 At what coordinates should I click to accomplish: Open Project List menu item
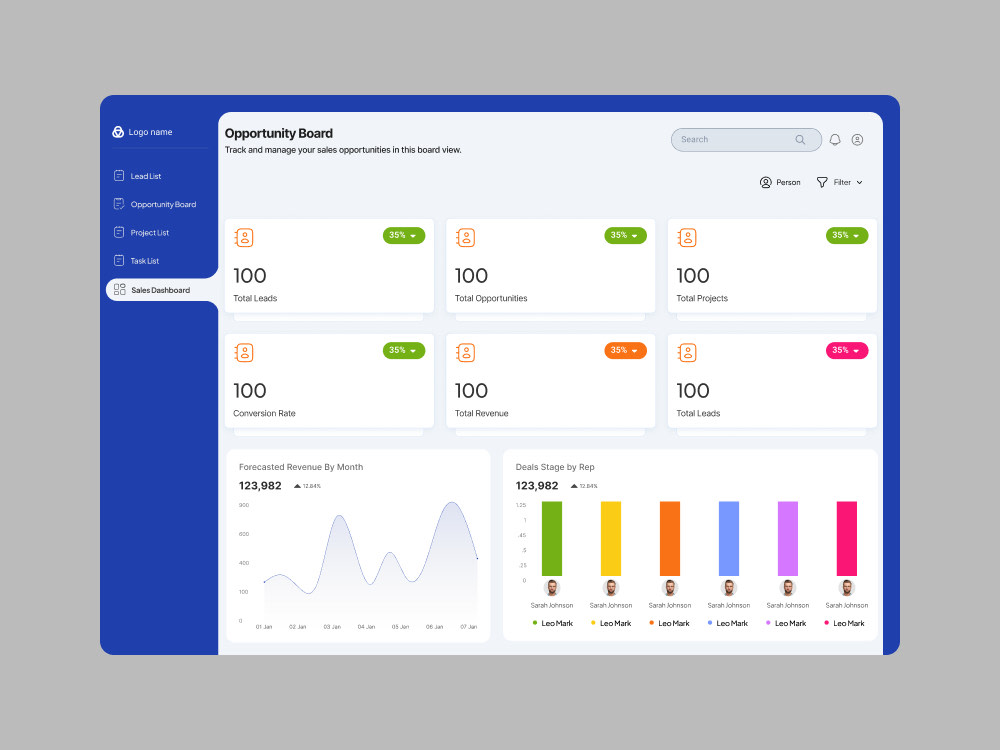click(150, 233)
